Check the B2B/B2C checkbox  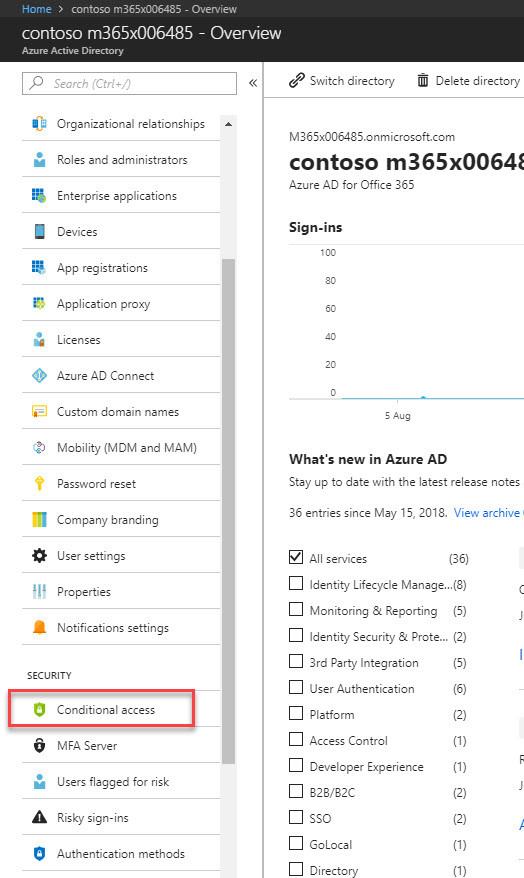pyautogui.click(x=296, y=791)
